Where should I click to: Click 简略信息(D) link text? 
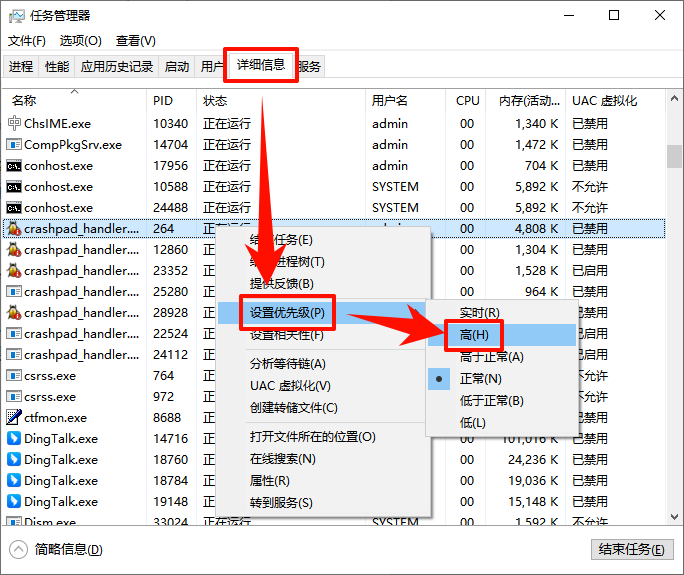tap(69, 549)
